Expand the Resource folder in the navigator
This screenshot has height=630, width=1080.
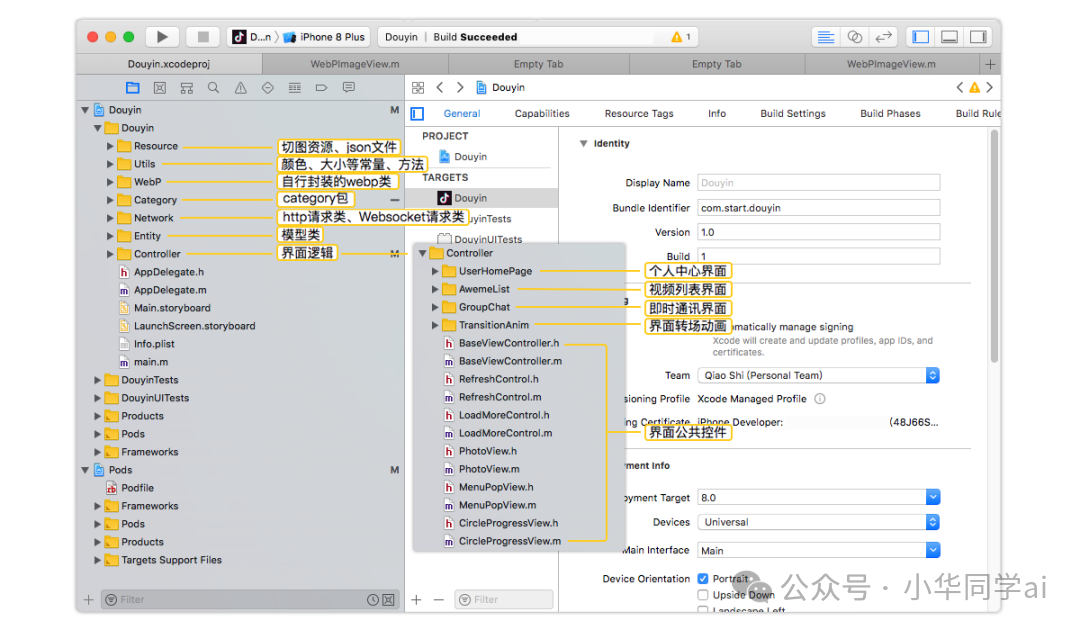point(111,146)
